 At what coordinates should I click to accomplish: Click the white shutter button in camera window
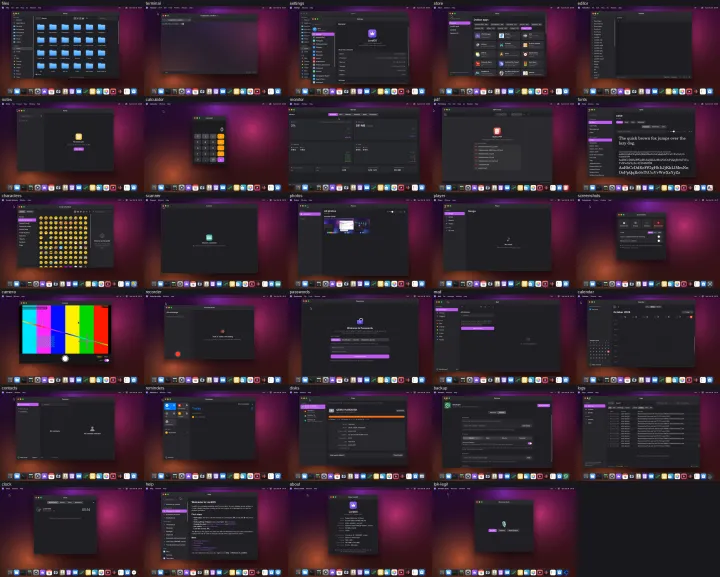[x=65, y=359]
